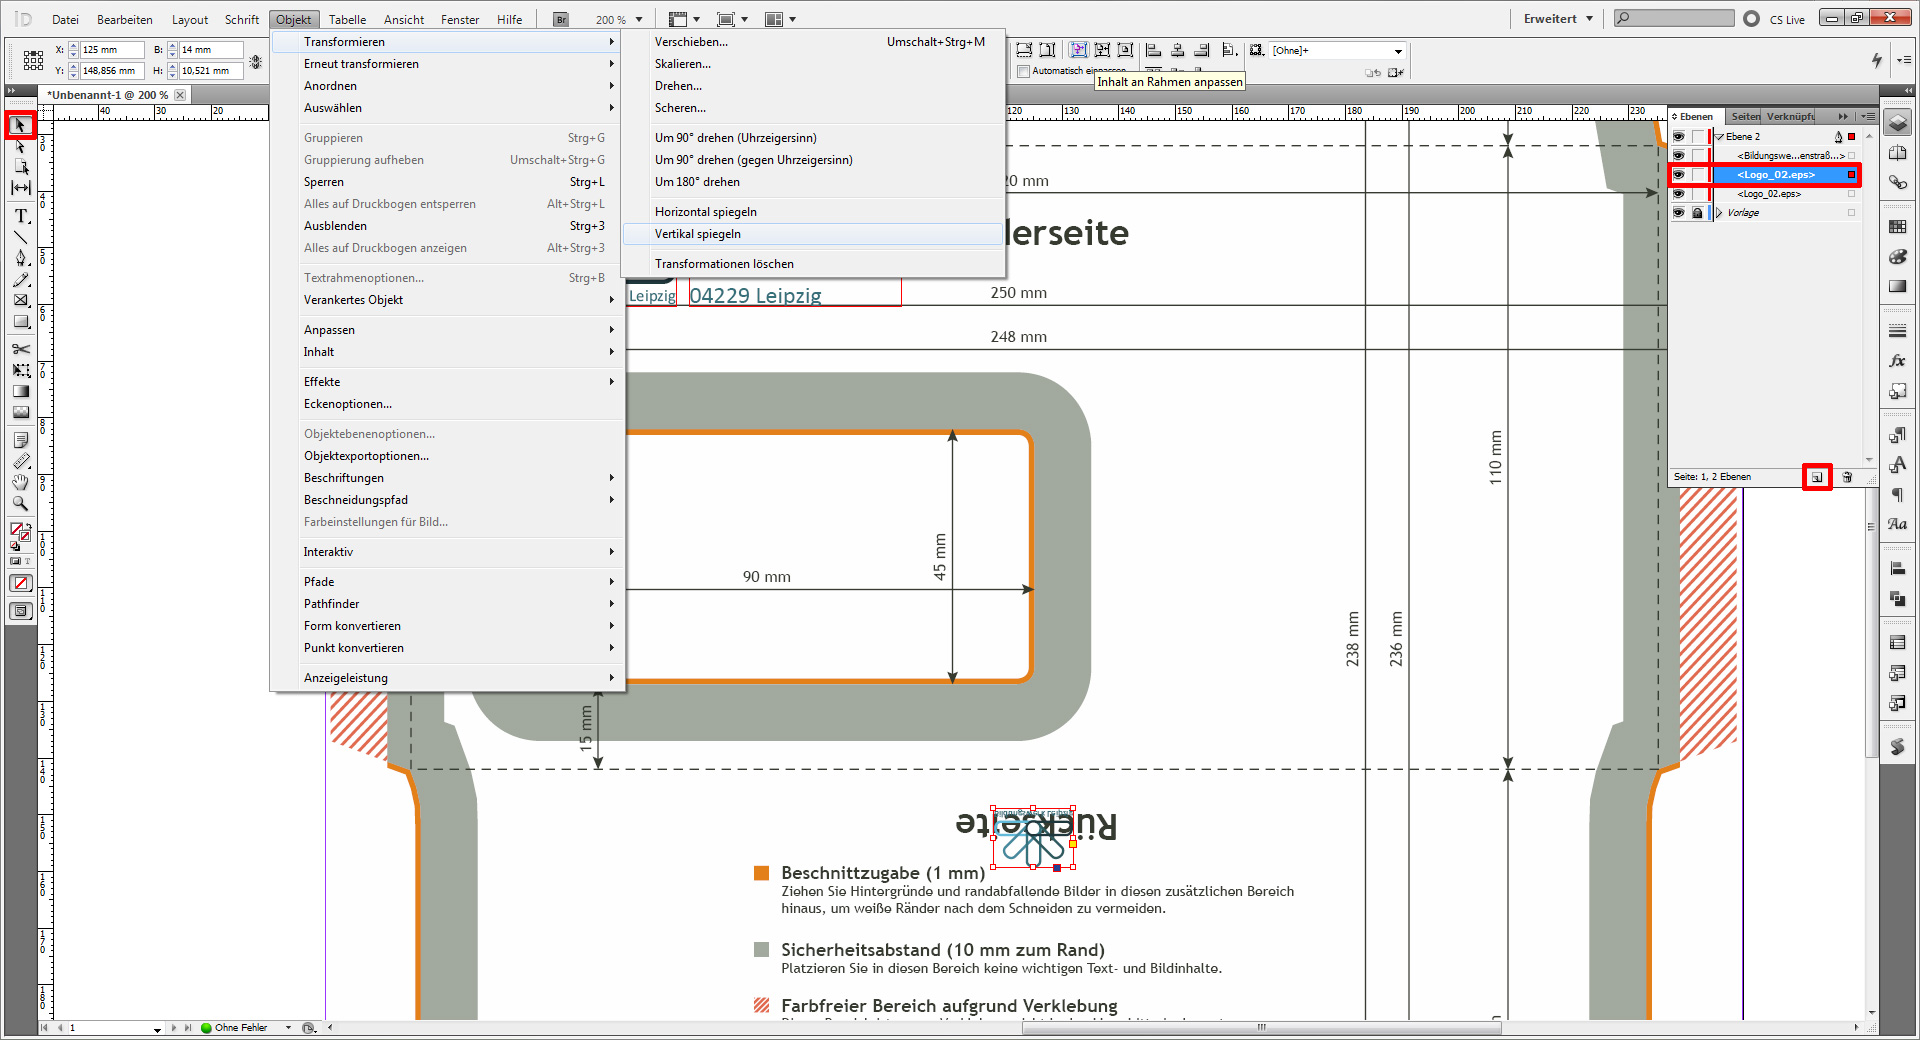Select the Type tool in the toolbox
The image size is (1920, 1040).
click(20, 216)
